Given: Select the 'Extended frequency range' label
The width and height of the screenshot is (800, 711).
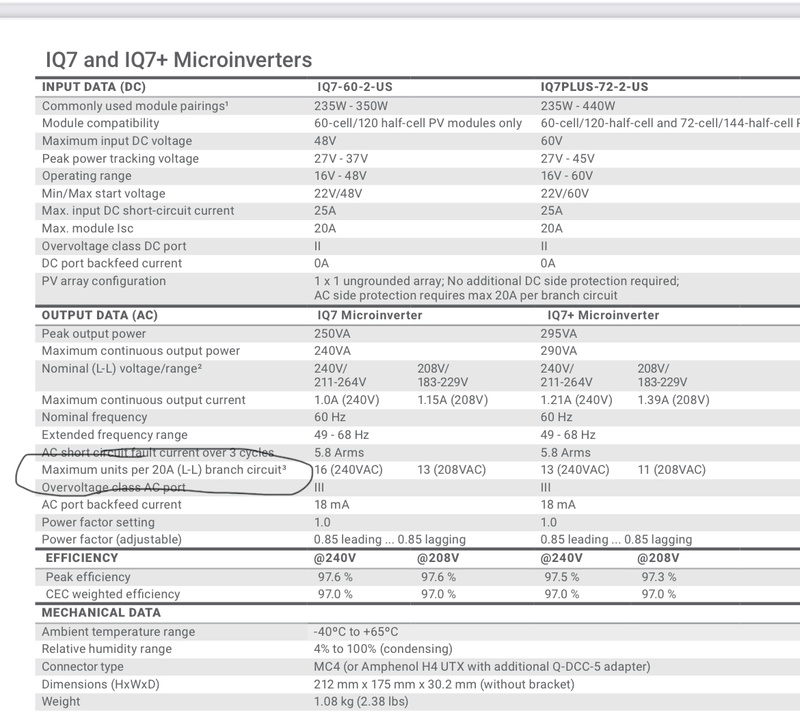Looking at the screenshot, I should coord(115,435).
